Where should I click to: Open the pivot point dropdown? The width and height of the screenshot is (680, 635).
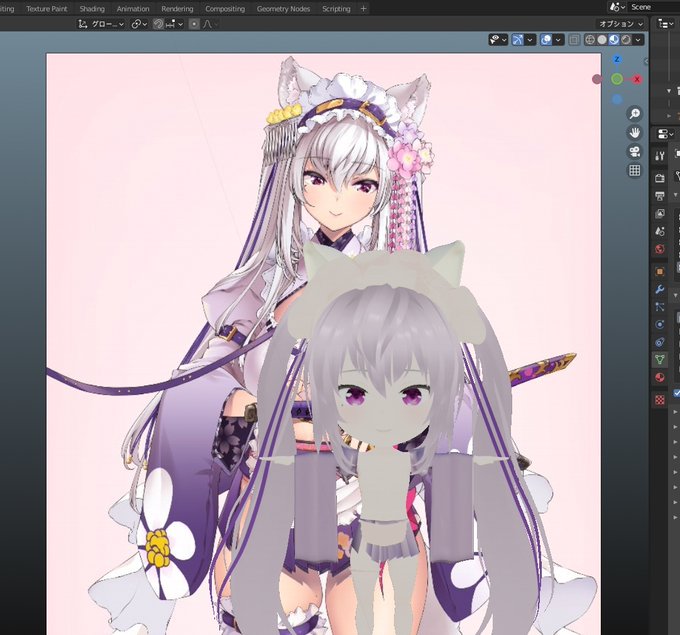pos(139,24)
